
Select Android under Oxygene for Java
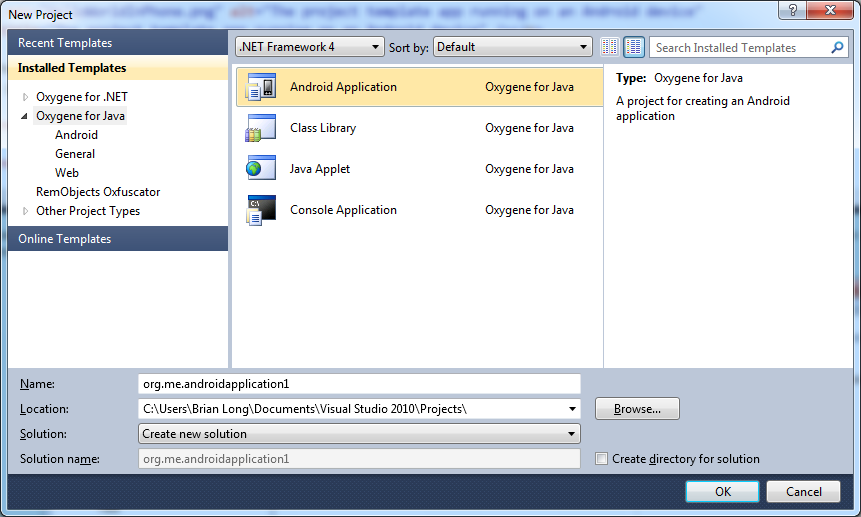[x=76, y=135]
